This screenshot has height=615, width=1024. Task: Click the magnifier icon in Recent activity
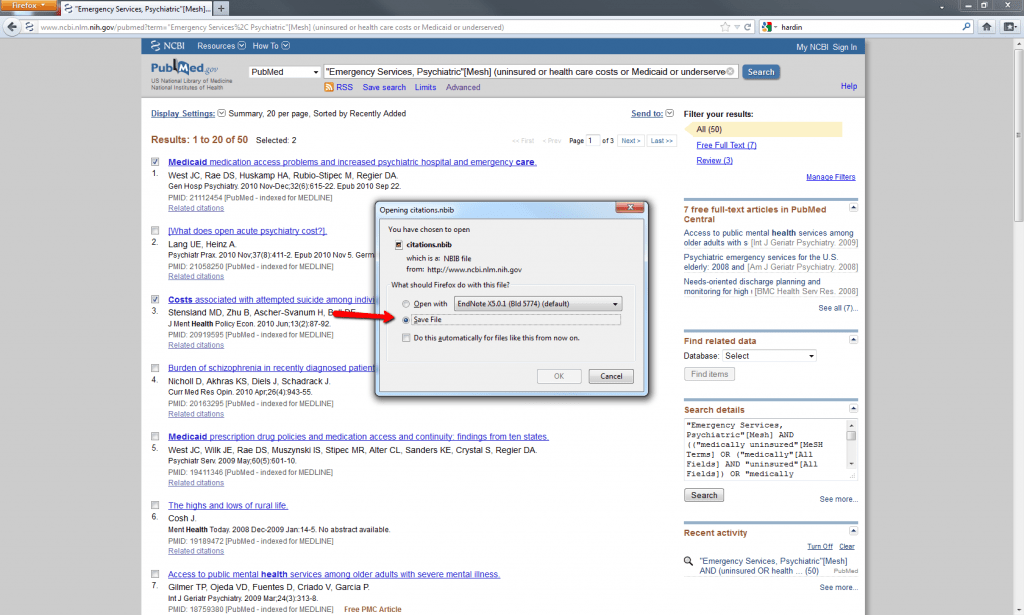click(689, 562)
